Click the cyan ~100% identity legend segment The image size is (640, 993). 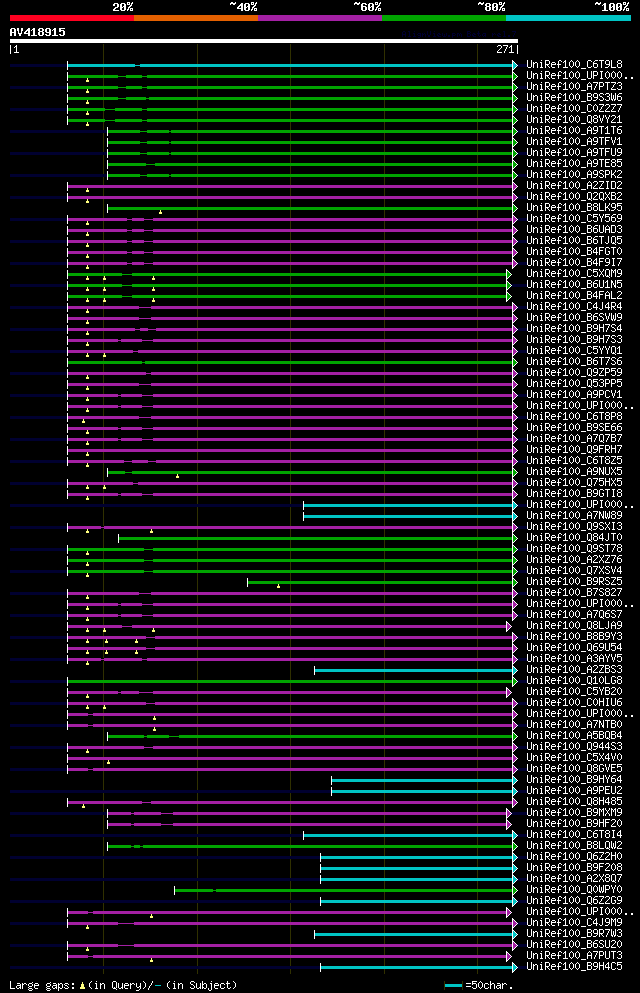pyautogui.click(x=568, y=18)
